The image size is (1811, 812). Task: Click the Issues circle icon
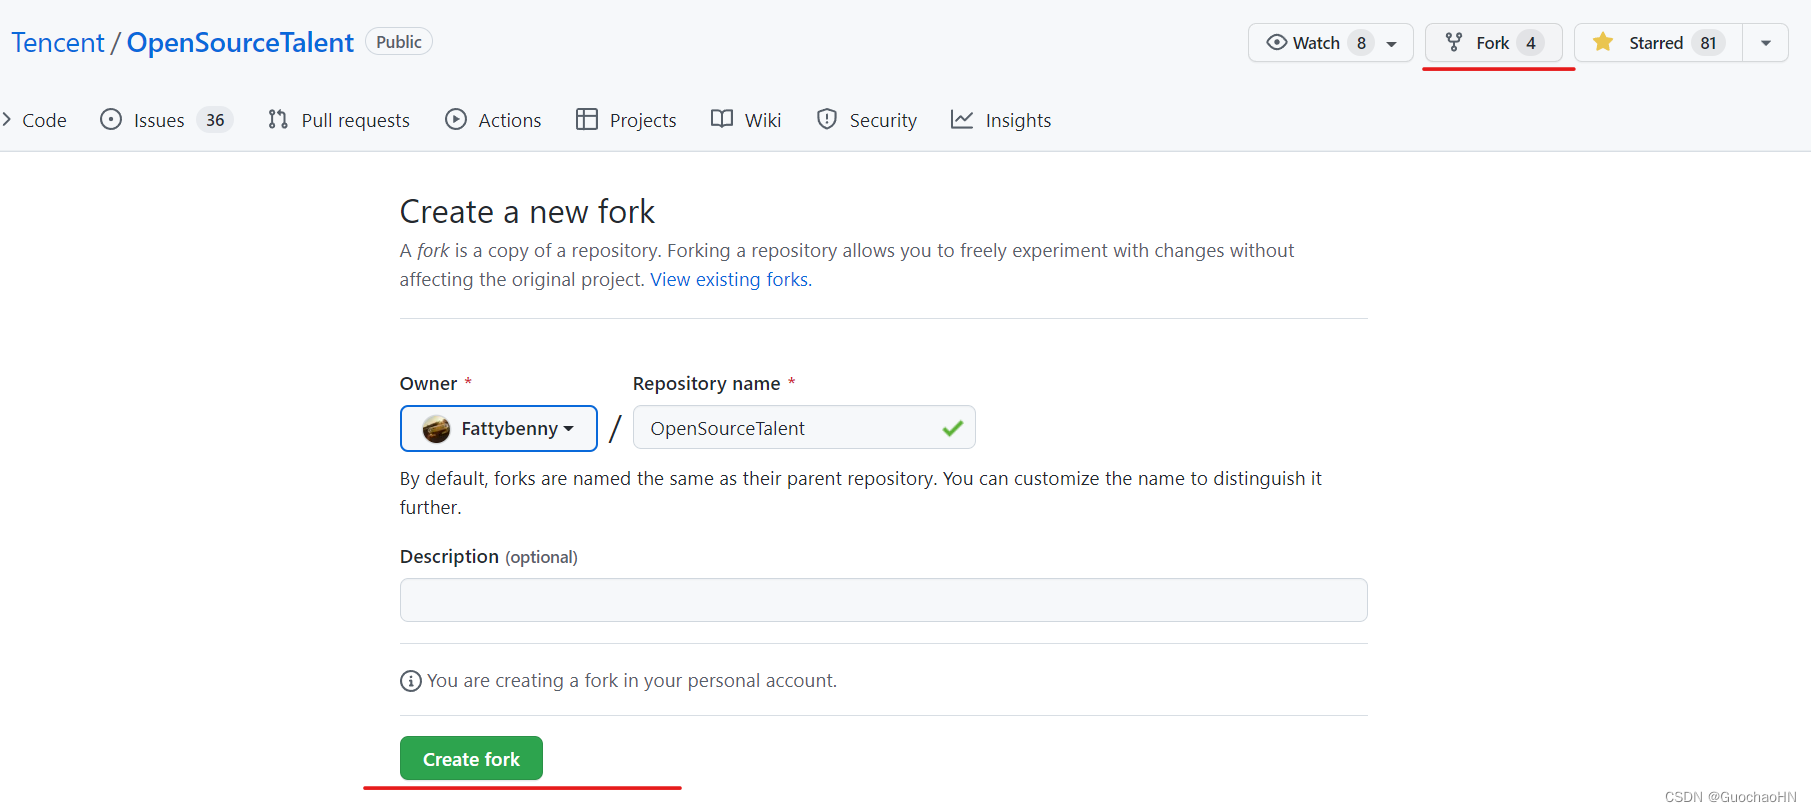[111, 120]
